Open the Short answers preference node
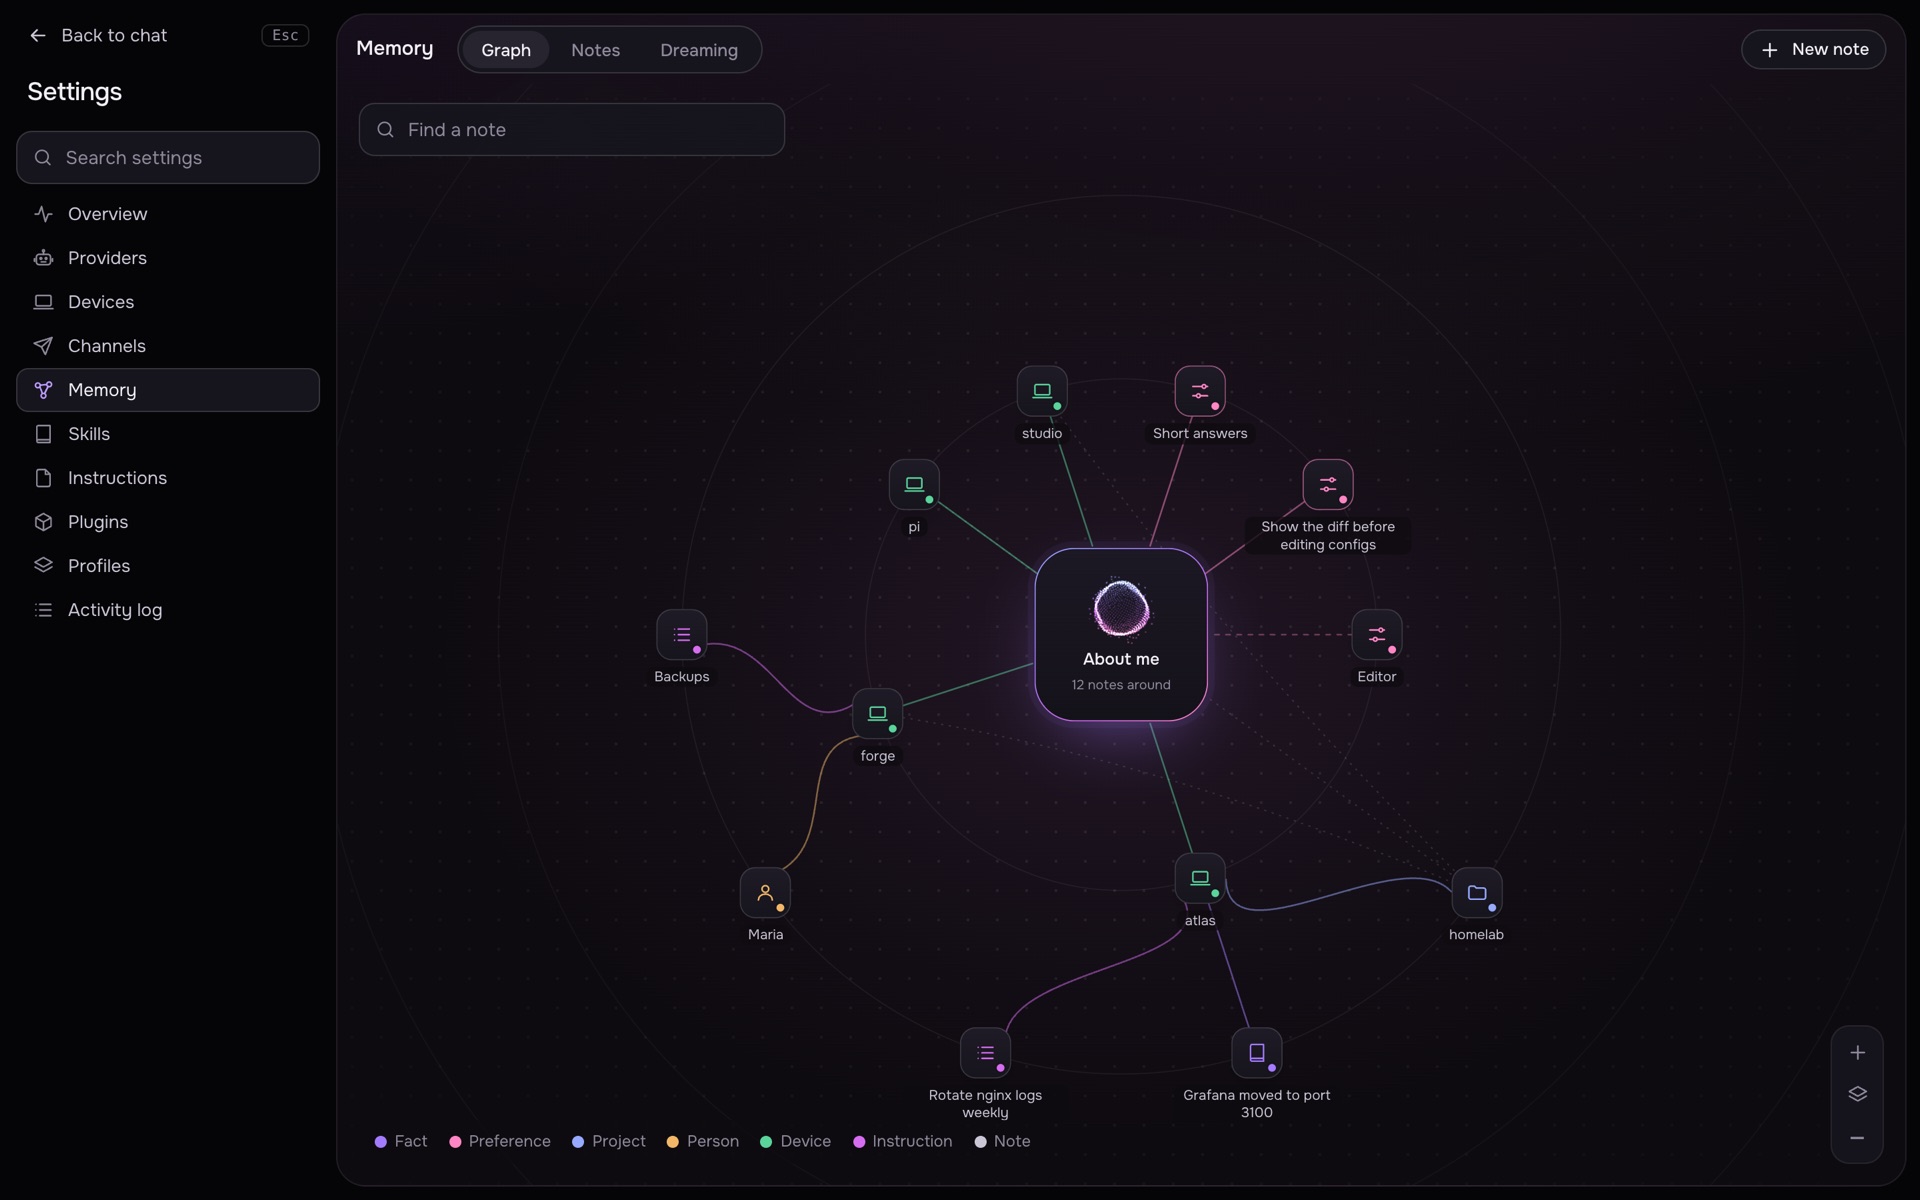 1200,391
